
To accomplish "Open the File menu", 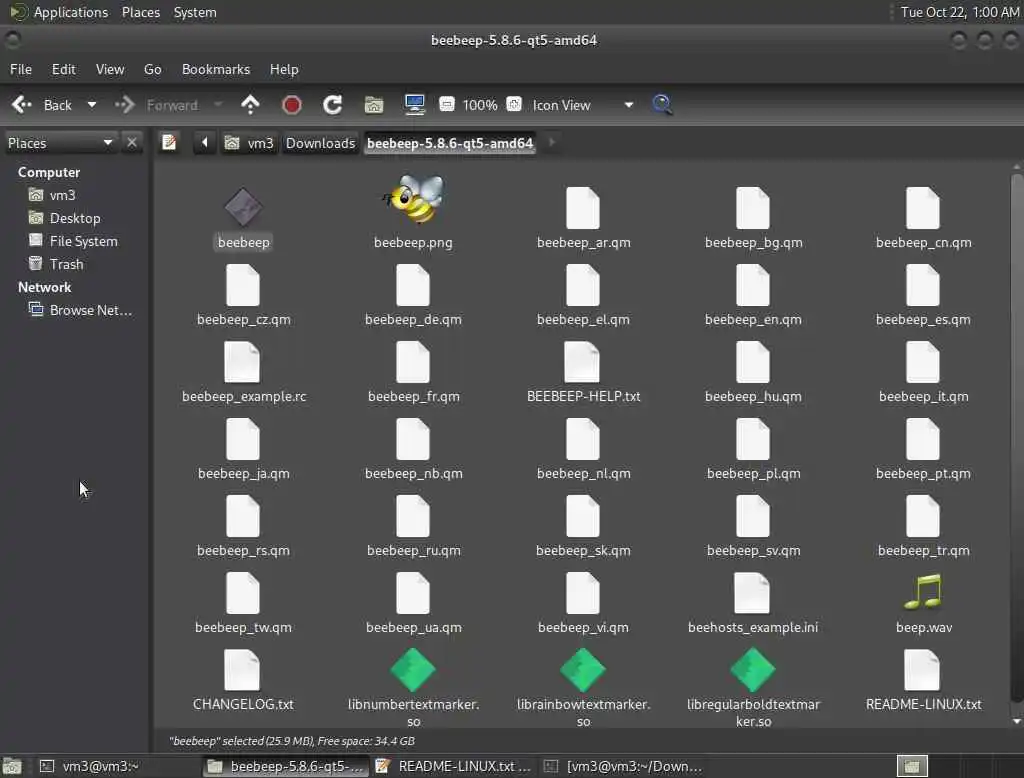I will (21, 69).
